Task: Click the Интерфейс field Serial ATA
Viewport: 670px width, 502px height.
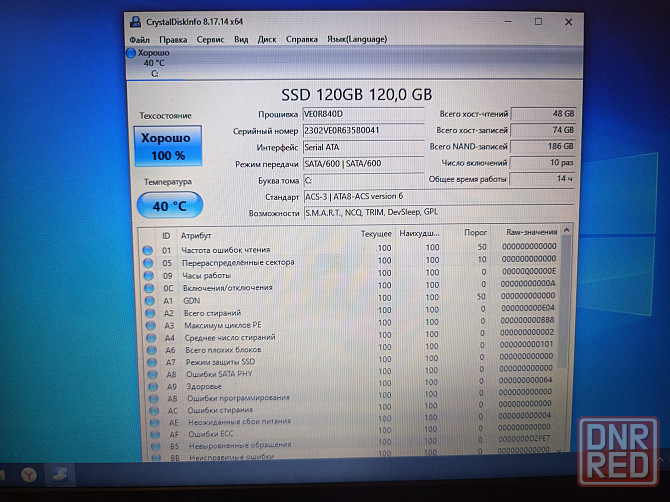Action: coord(364,147)
